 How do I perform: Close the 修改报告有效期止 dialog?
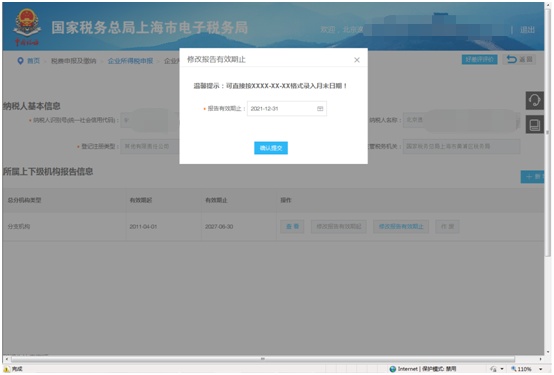[x=357, y=60]
